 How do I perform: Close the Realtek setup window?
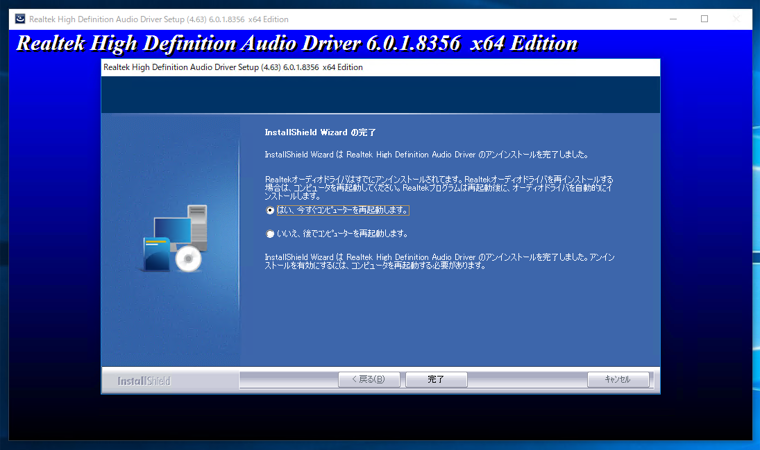(736, 19)
